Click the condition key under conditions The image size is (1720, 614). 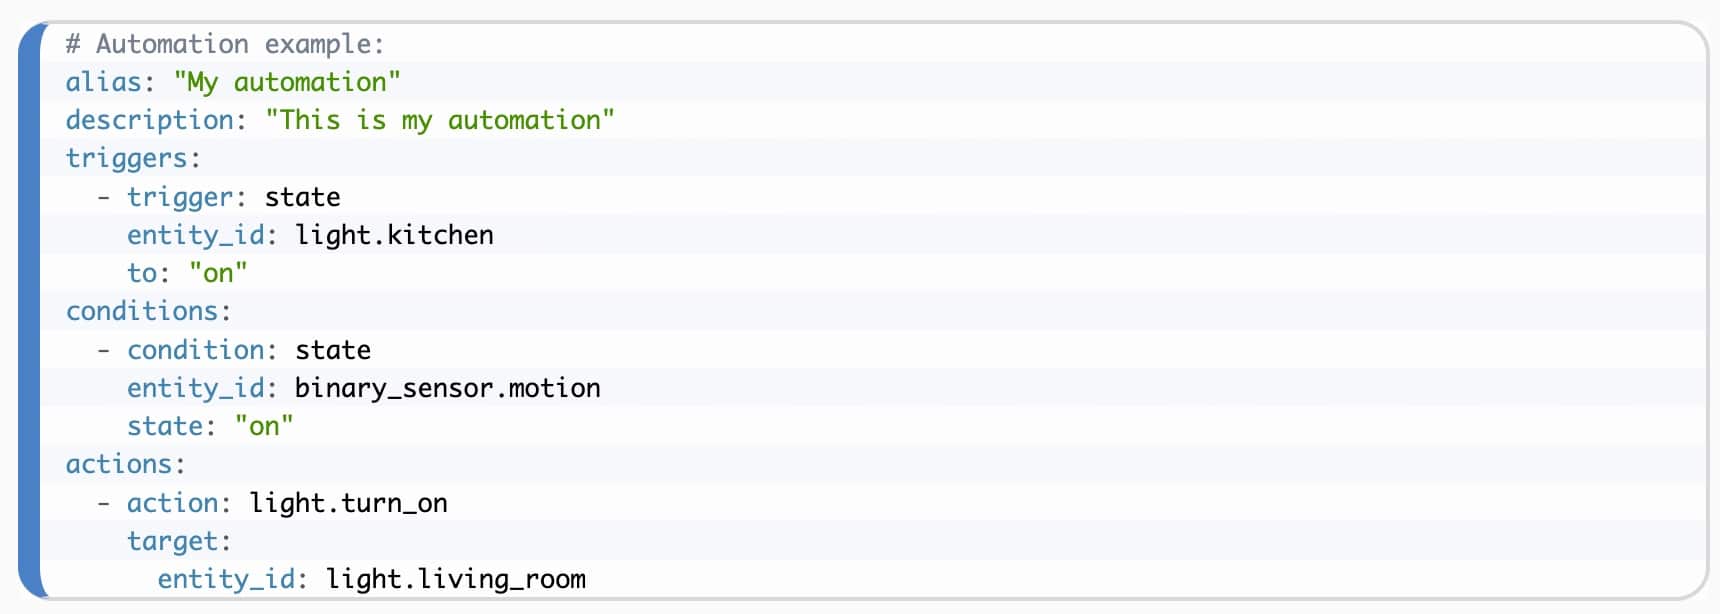point(195,350)
